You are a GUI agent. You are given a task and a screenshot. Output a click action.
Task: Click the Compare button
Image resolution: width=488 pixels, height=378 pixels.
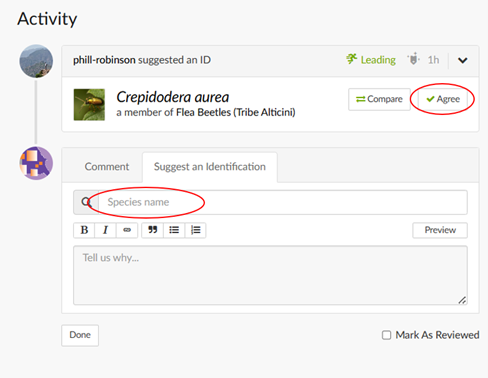(379, 99)
